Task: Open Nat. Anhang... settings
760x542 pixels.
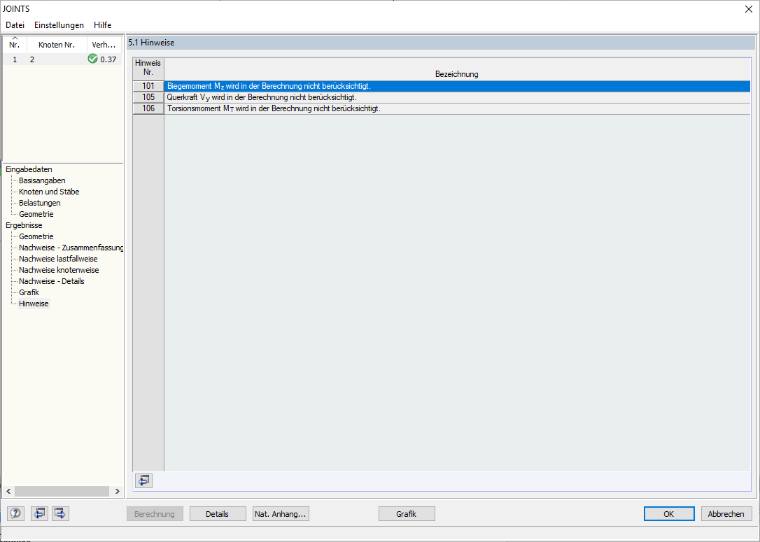Action: coord(280,514)
